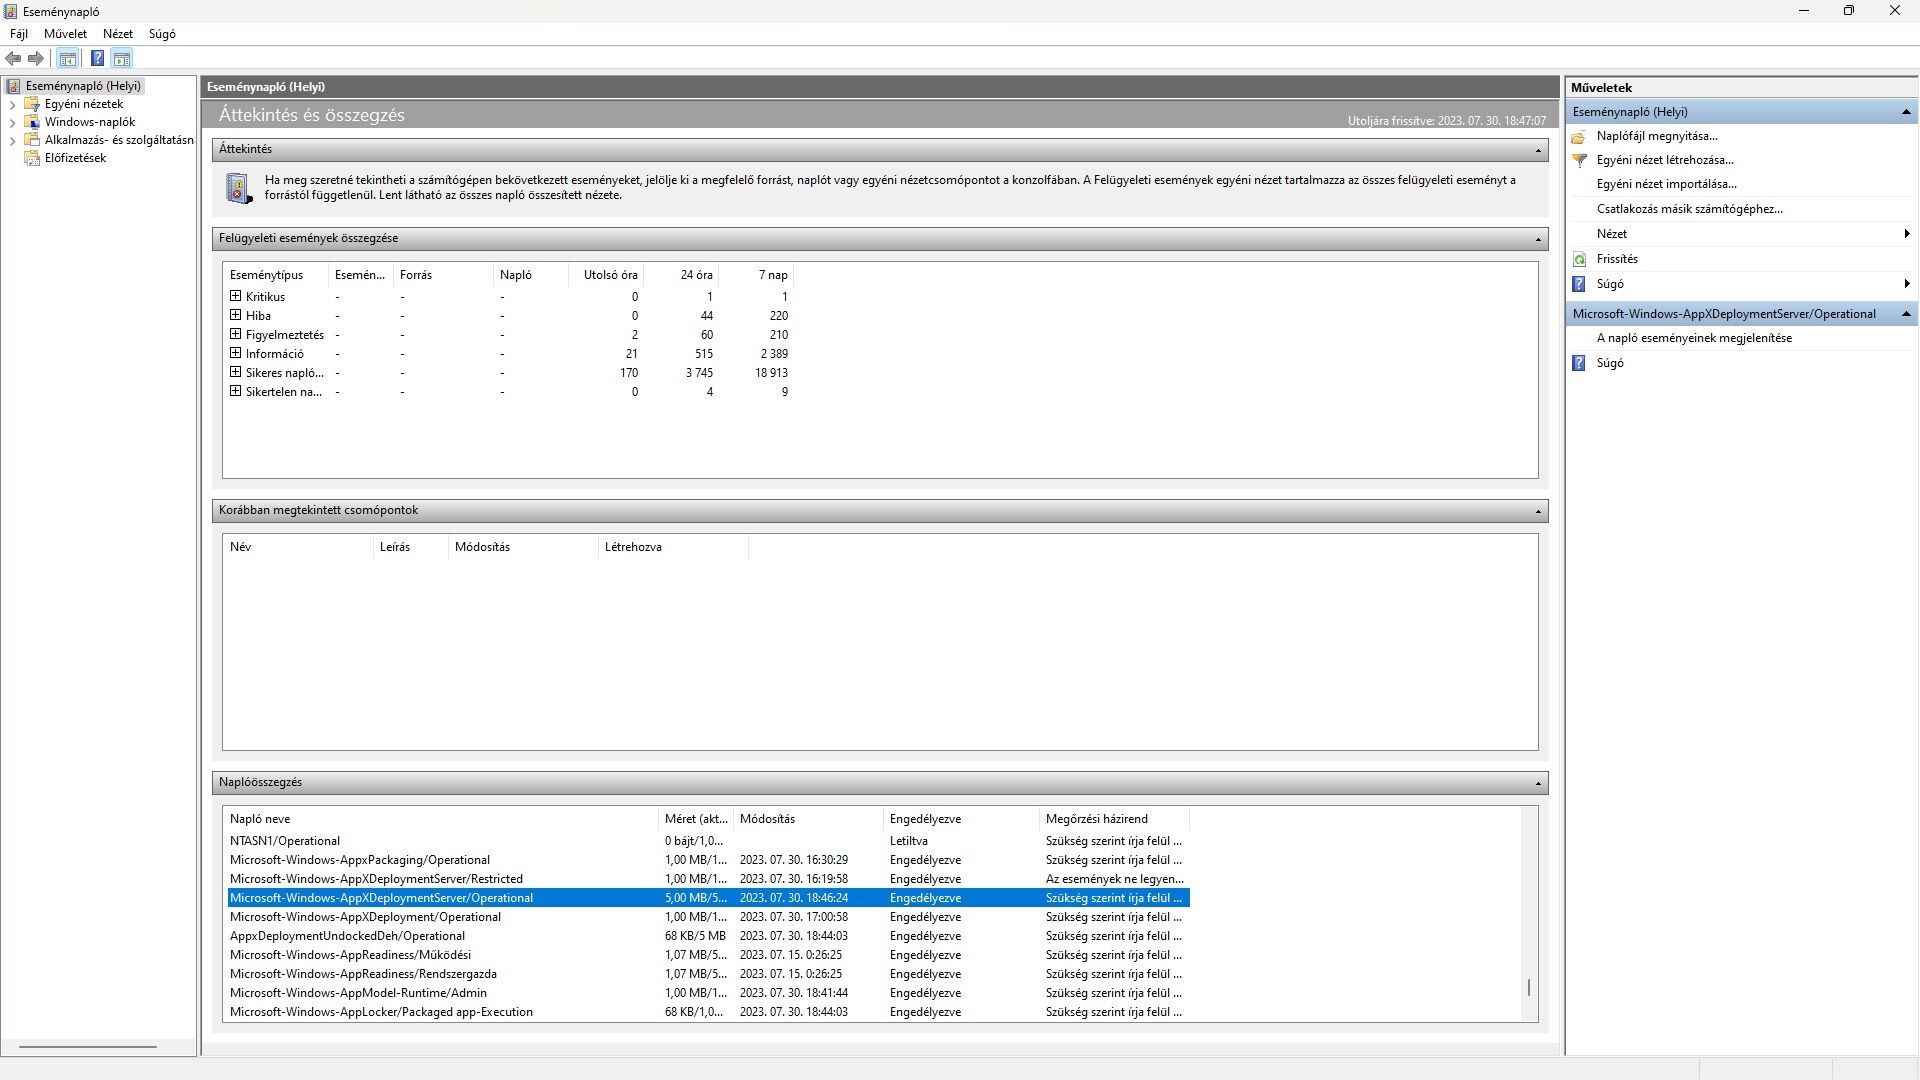The width and height of the screenshot is (1920, 1080).
Task: Expand the Kritikus event type row
Action: pos(236,296)
